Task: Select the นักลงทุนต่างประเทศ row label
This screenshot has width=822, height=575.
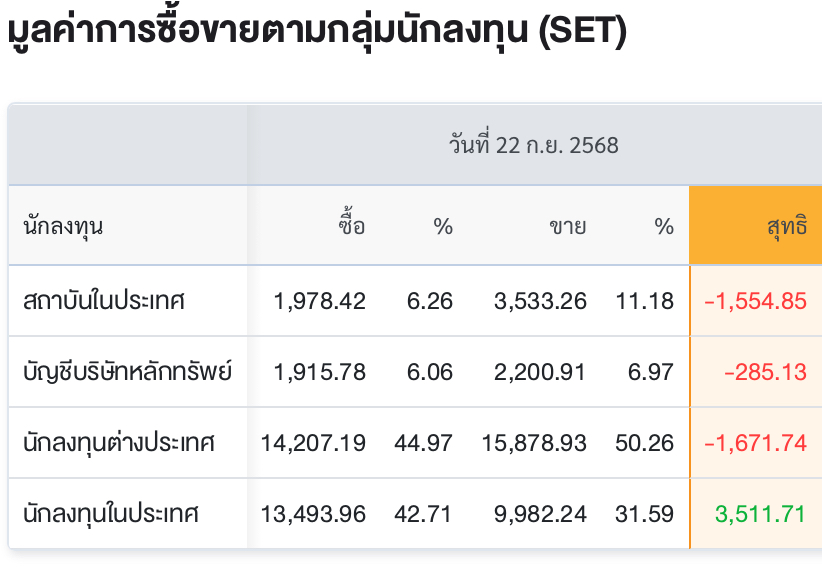Action: pos(119,443)
